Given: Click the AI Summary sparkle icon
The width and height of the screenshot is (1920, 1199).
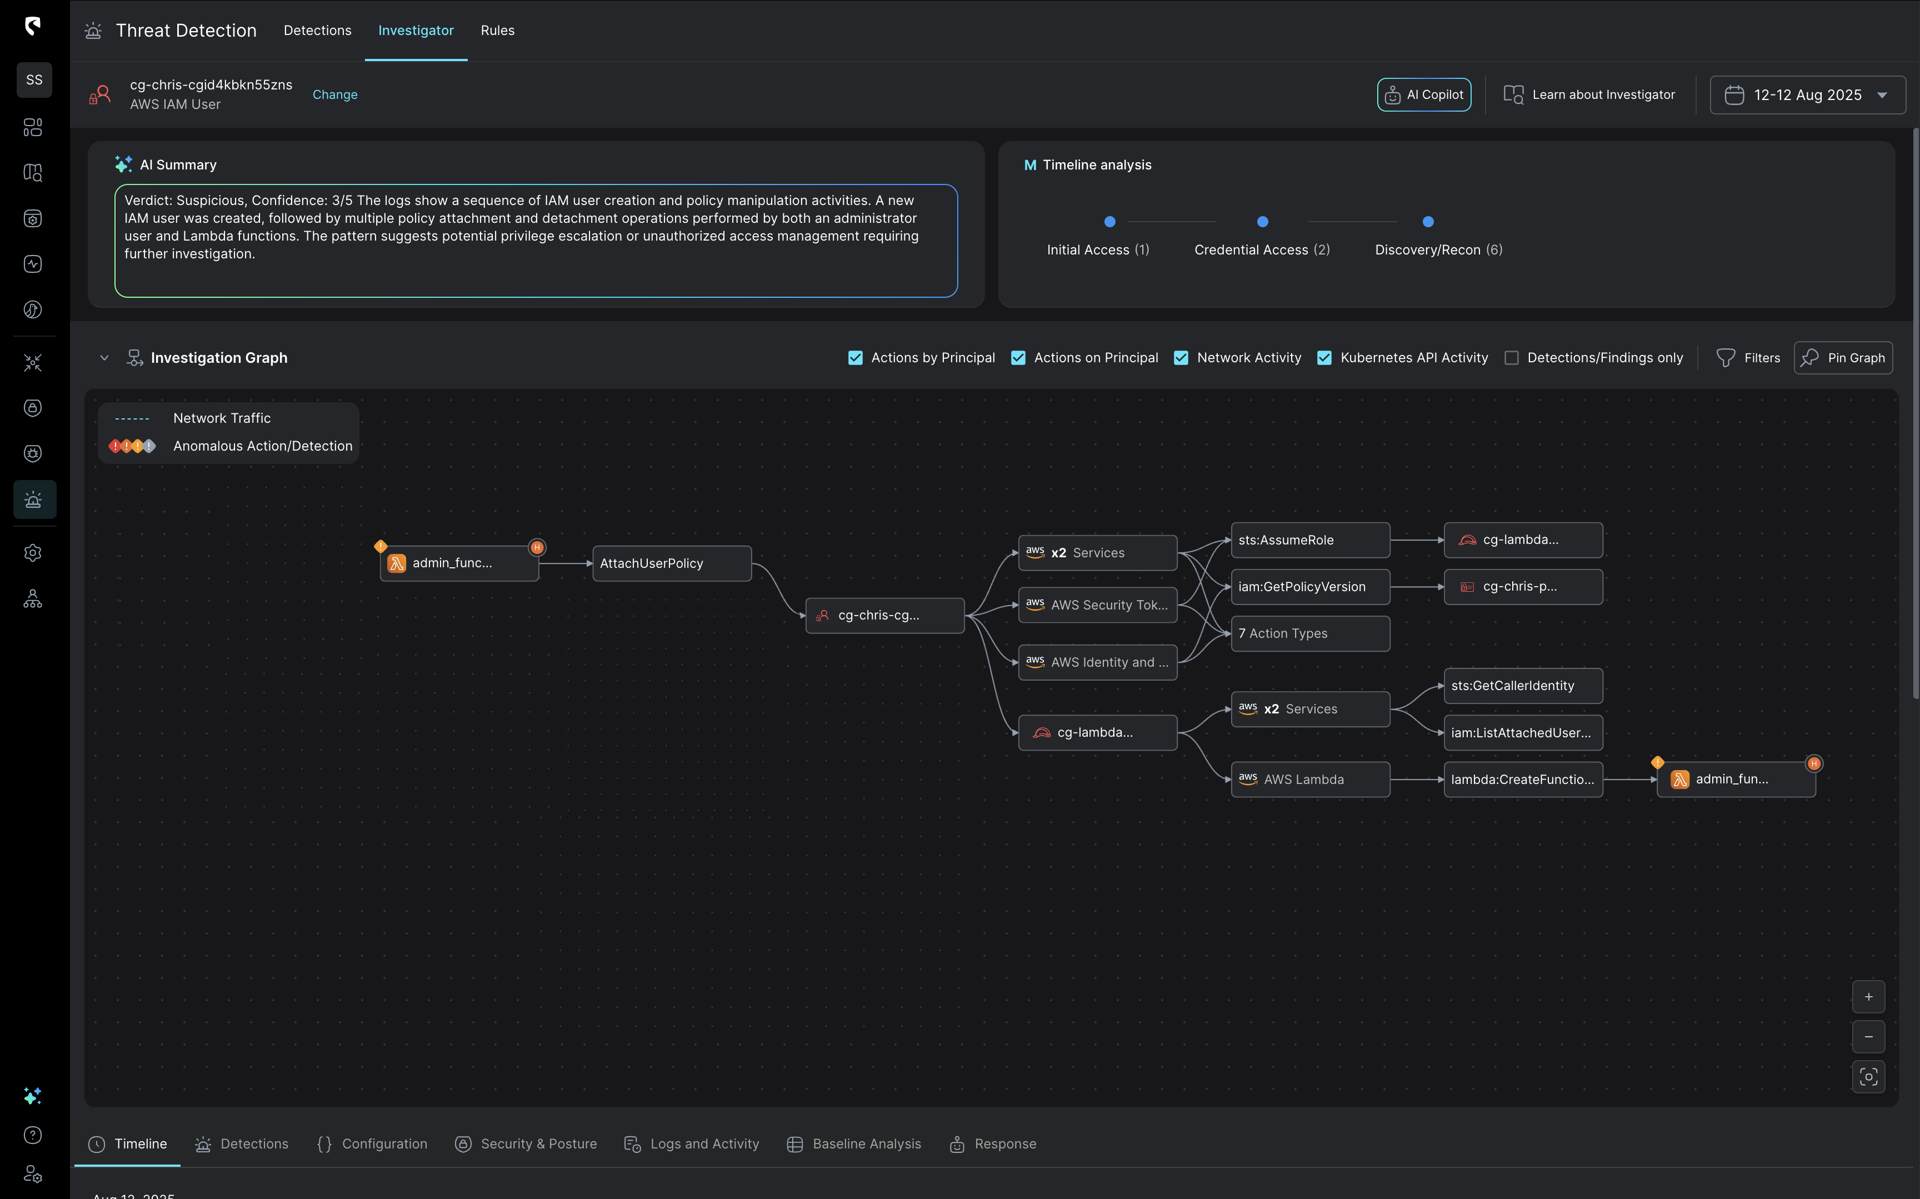Looking at the screenshot, I should tap(123, 164).
